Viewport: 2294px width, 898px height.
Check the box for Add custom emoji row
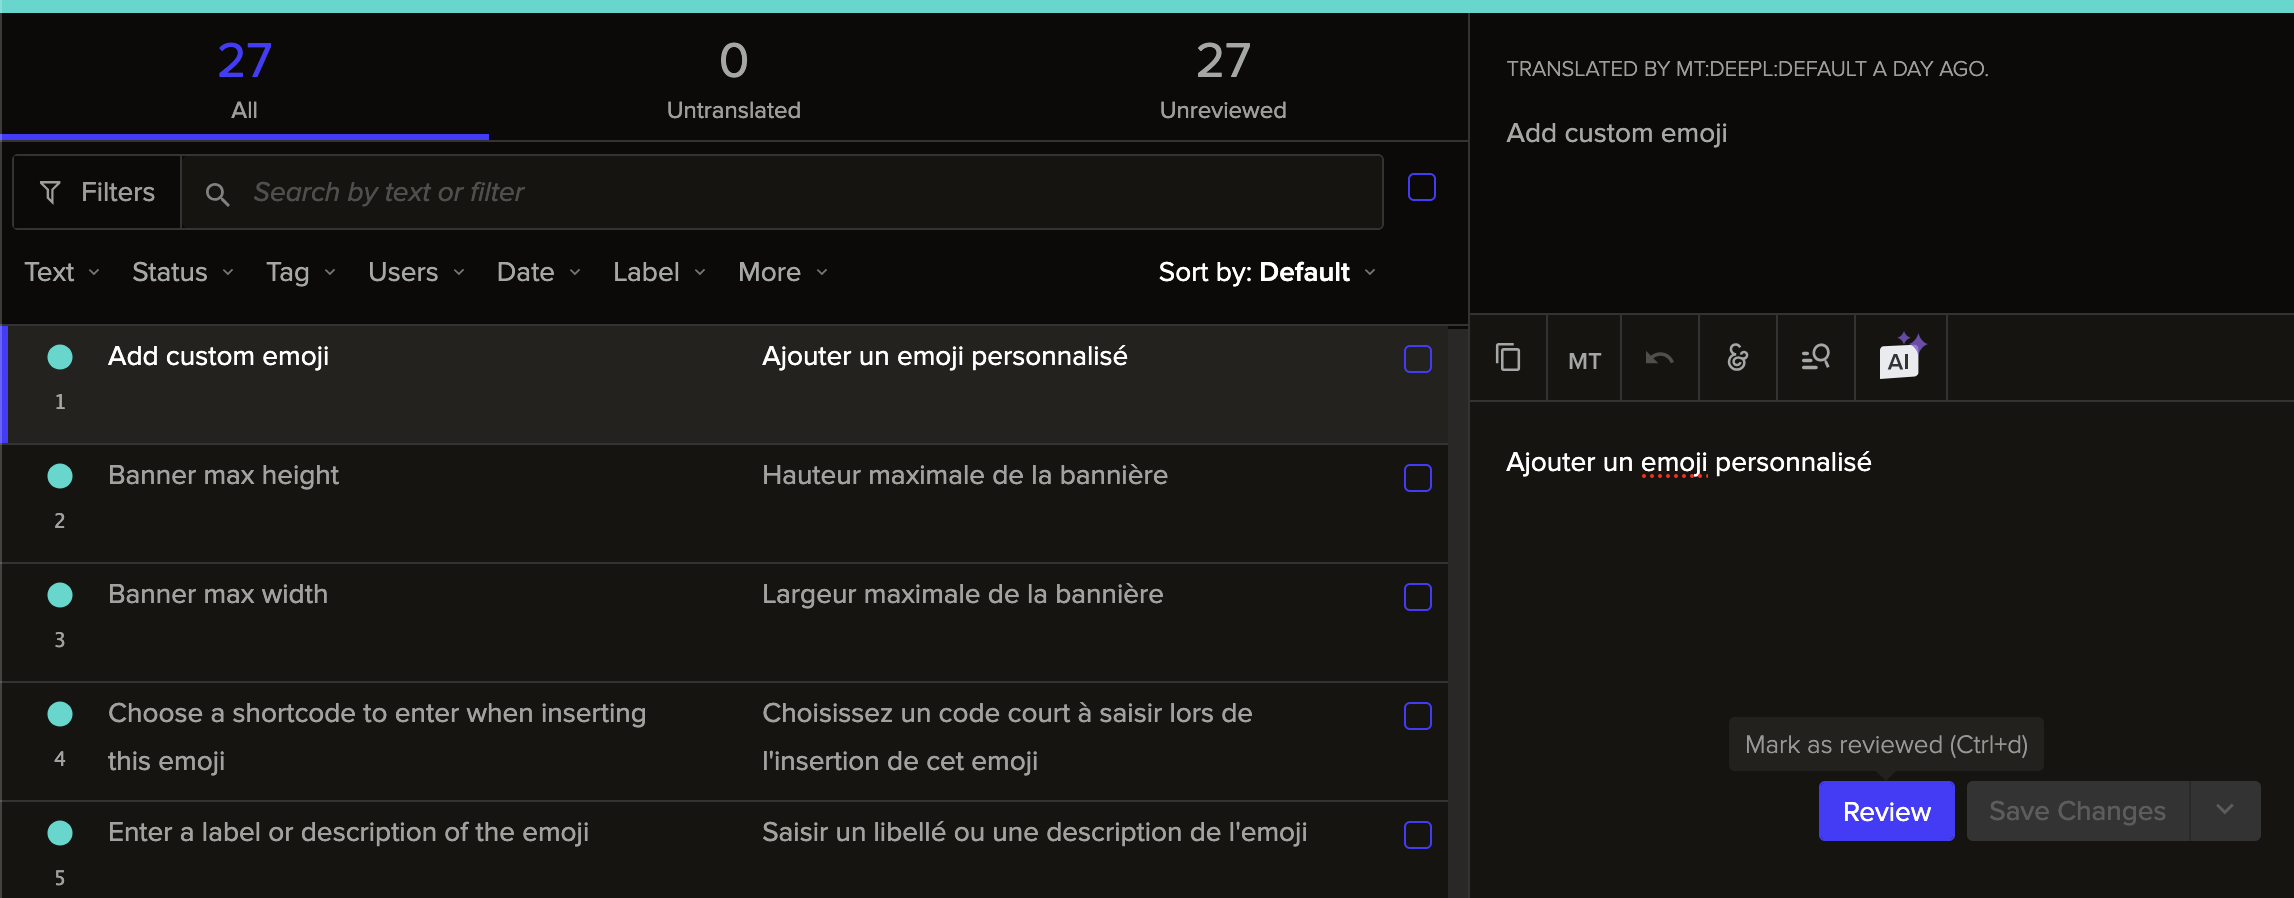1417,359
